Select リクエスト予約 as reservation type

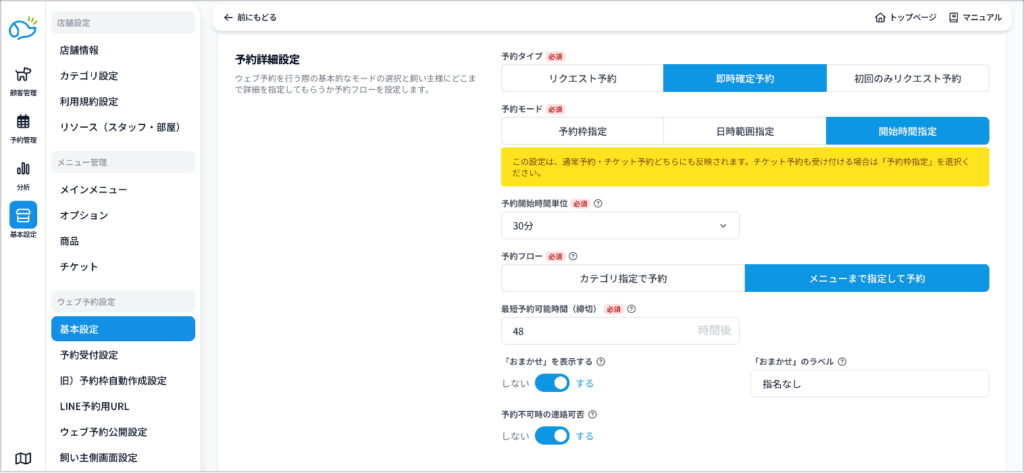point(582,78)
